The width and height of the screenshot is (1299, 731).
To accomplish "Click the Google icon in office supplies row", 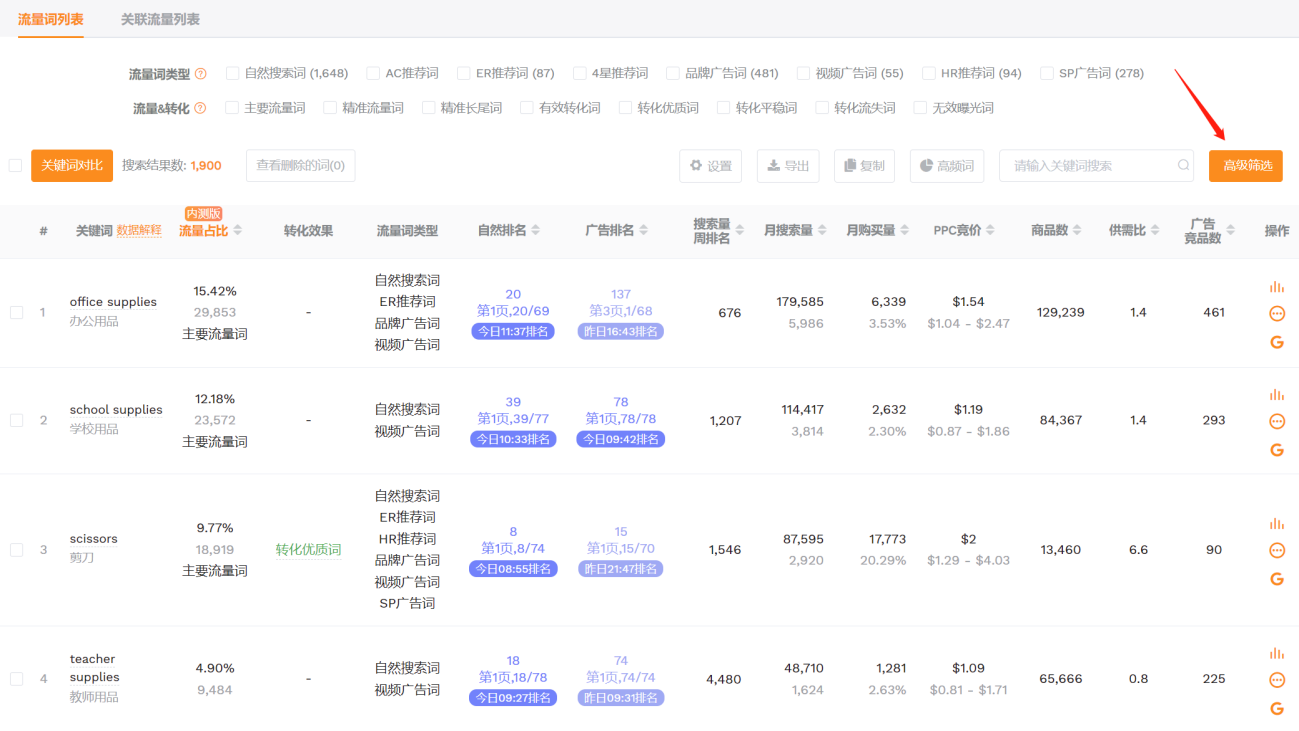I will coord(1276,342).
